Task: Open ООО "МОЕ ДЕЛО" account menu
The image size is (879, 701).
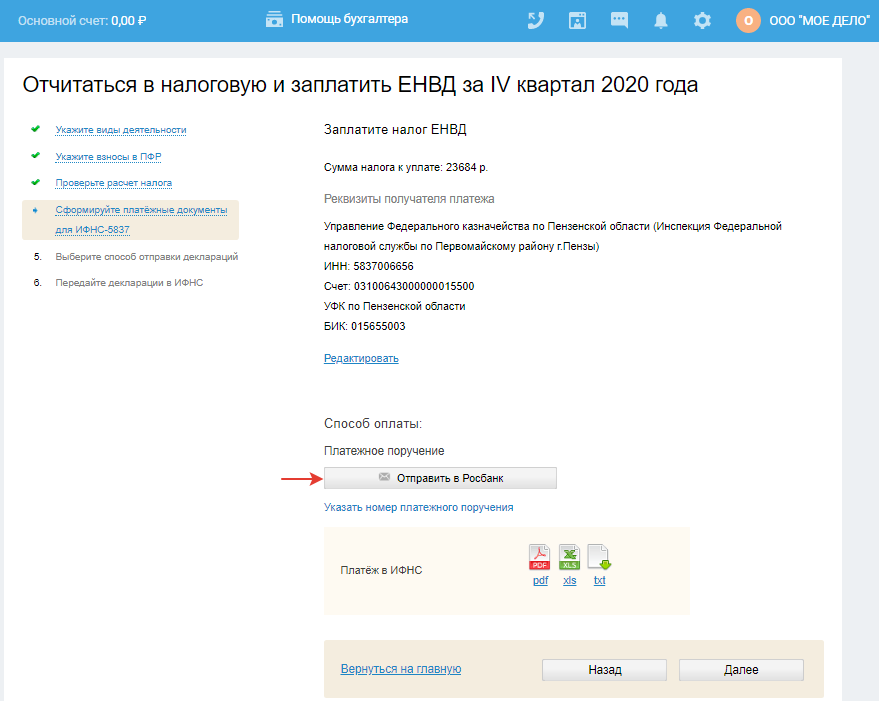Action: [819, 20]
